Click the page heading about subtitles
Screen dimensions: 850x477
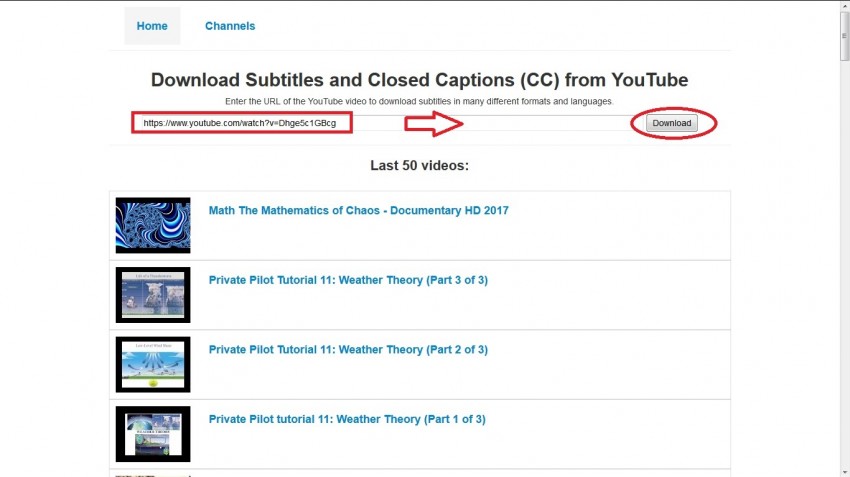[x=420, y=80]
